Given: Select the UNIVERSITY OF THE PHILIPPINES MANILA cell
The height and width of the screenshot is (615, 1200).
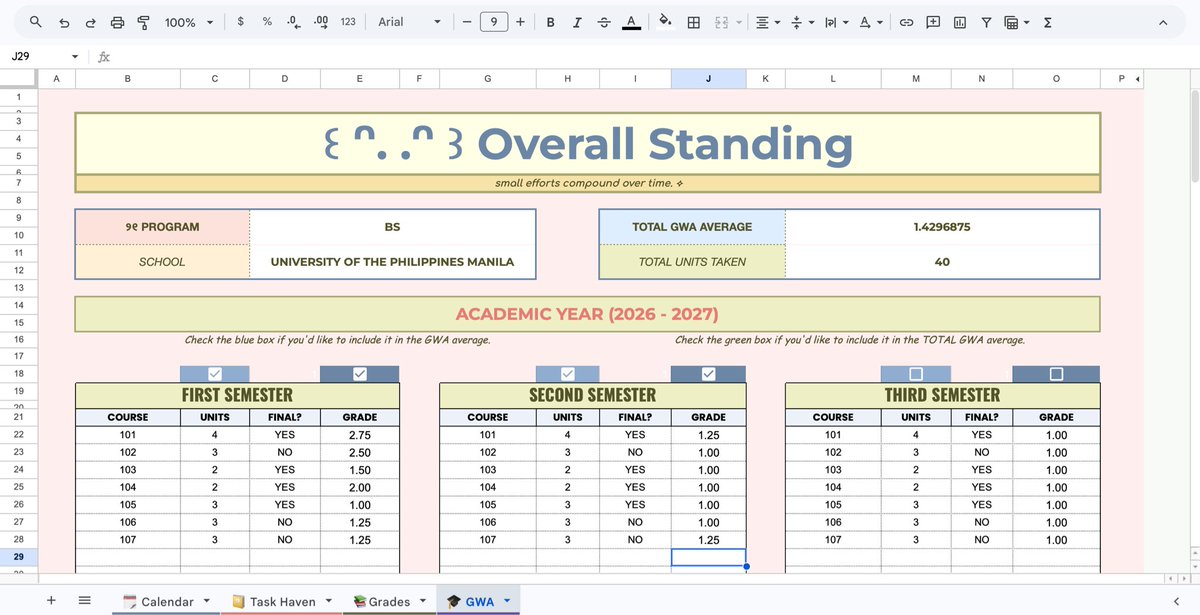Looking at the screenshot, I should pos(392,262).
